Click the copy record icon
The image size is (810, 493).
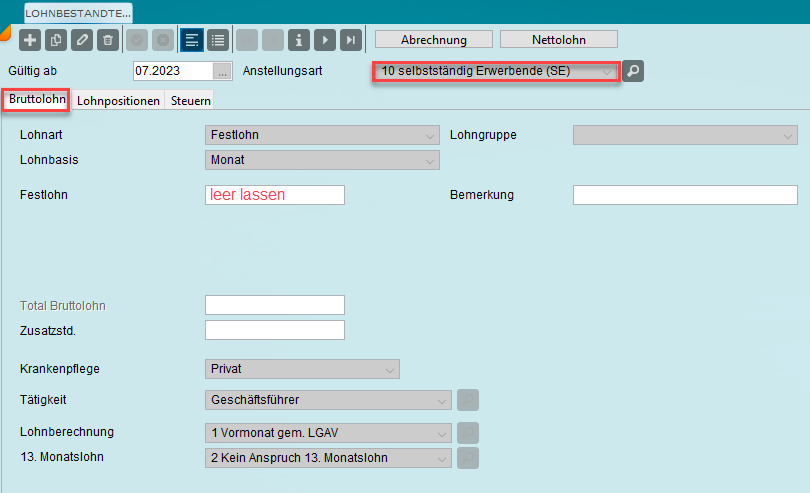[56, 40]
